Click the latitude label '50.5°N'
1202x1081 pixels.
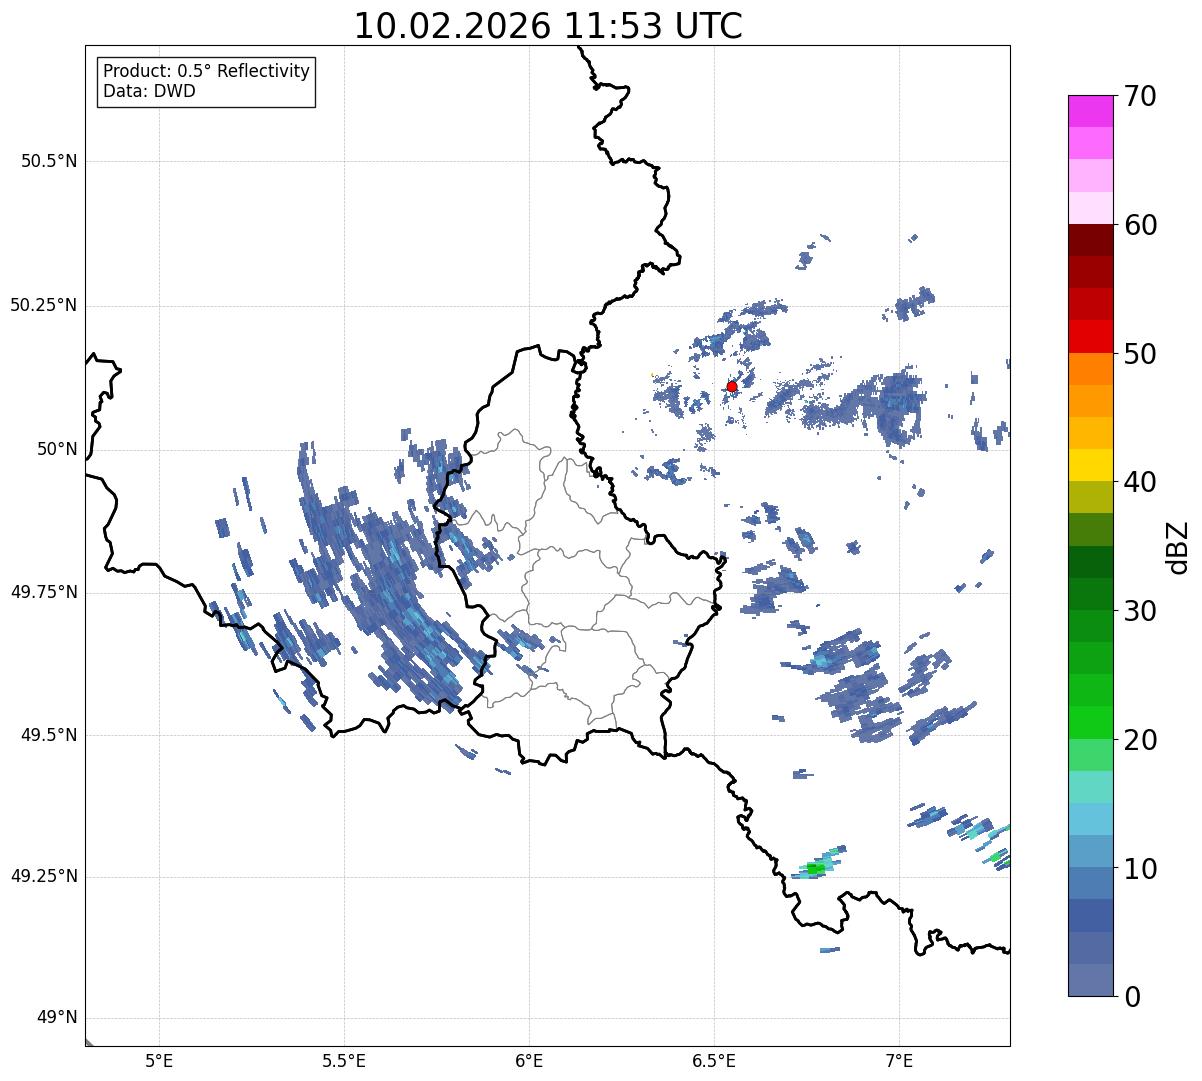[x=48, y=161]
